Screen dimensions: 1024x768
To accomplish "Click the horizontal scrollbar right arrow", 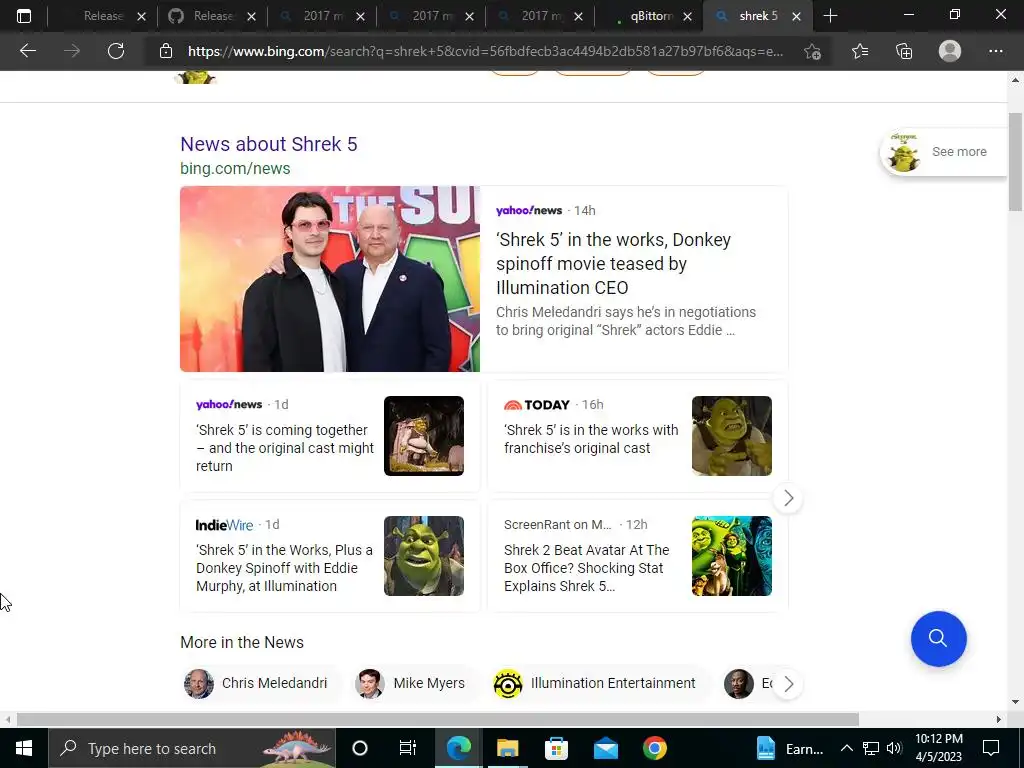I will [999, 719].
